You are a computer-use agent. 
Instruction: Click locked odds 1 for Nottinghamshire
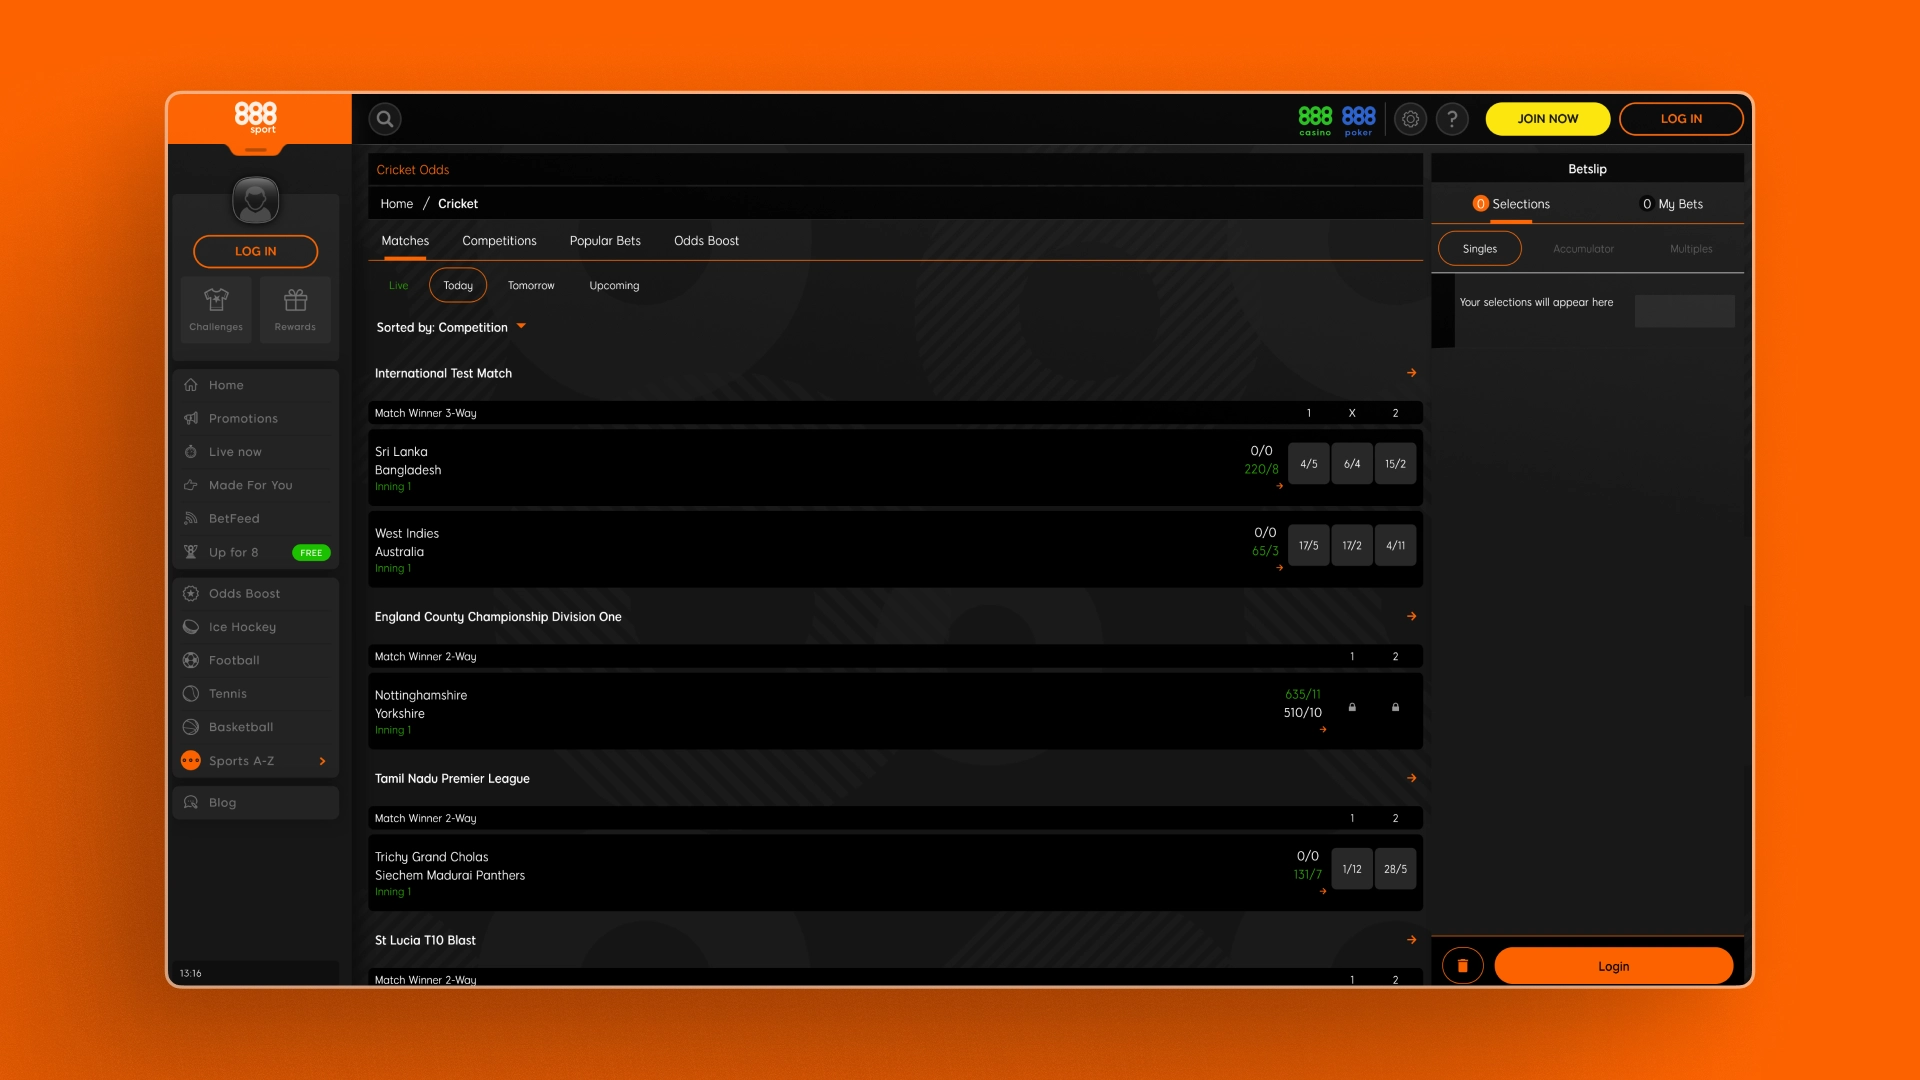click(x=1352, y=708)
